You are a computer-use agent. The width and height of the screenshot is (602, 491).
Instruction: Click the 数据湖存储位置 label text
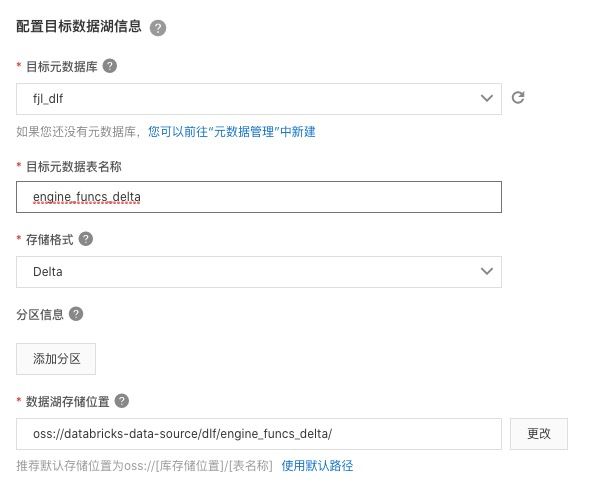68,402
